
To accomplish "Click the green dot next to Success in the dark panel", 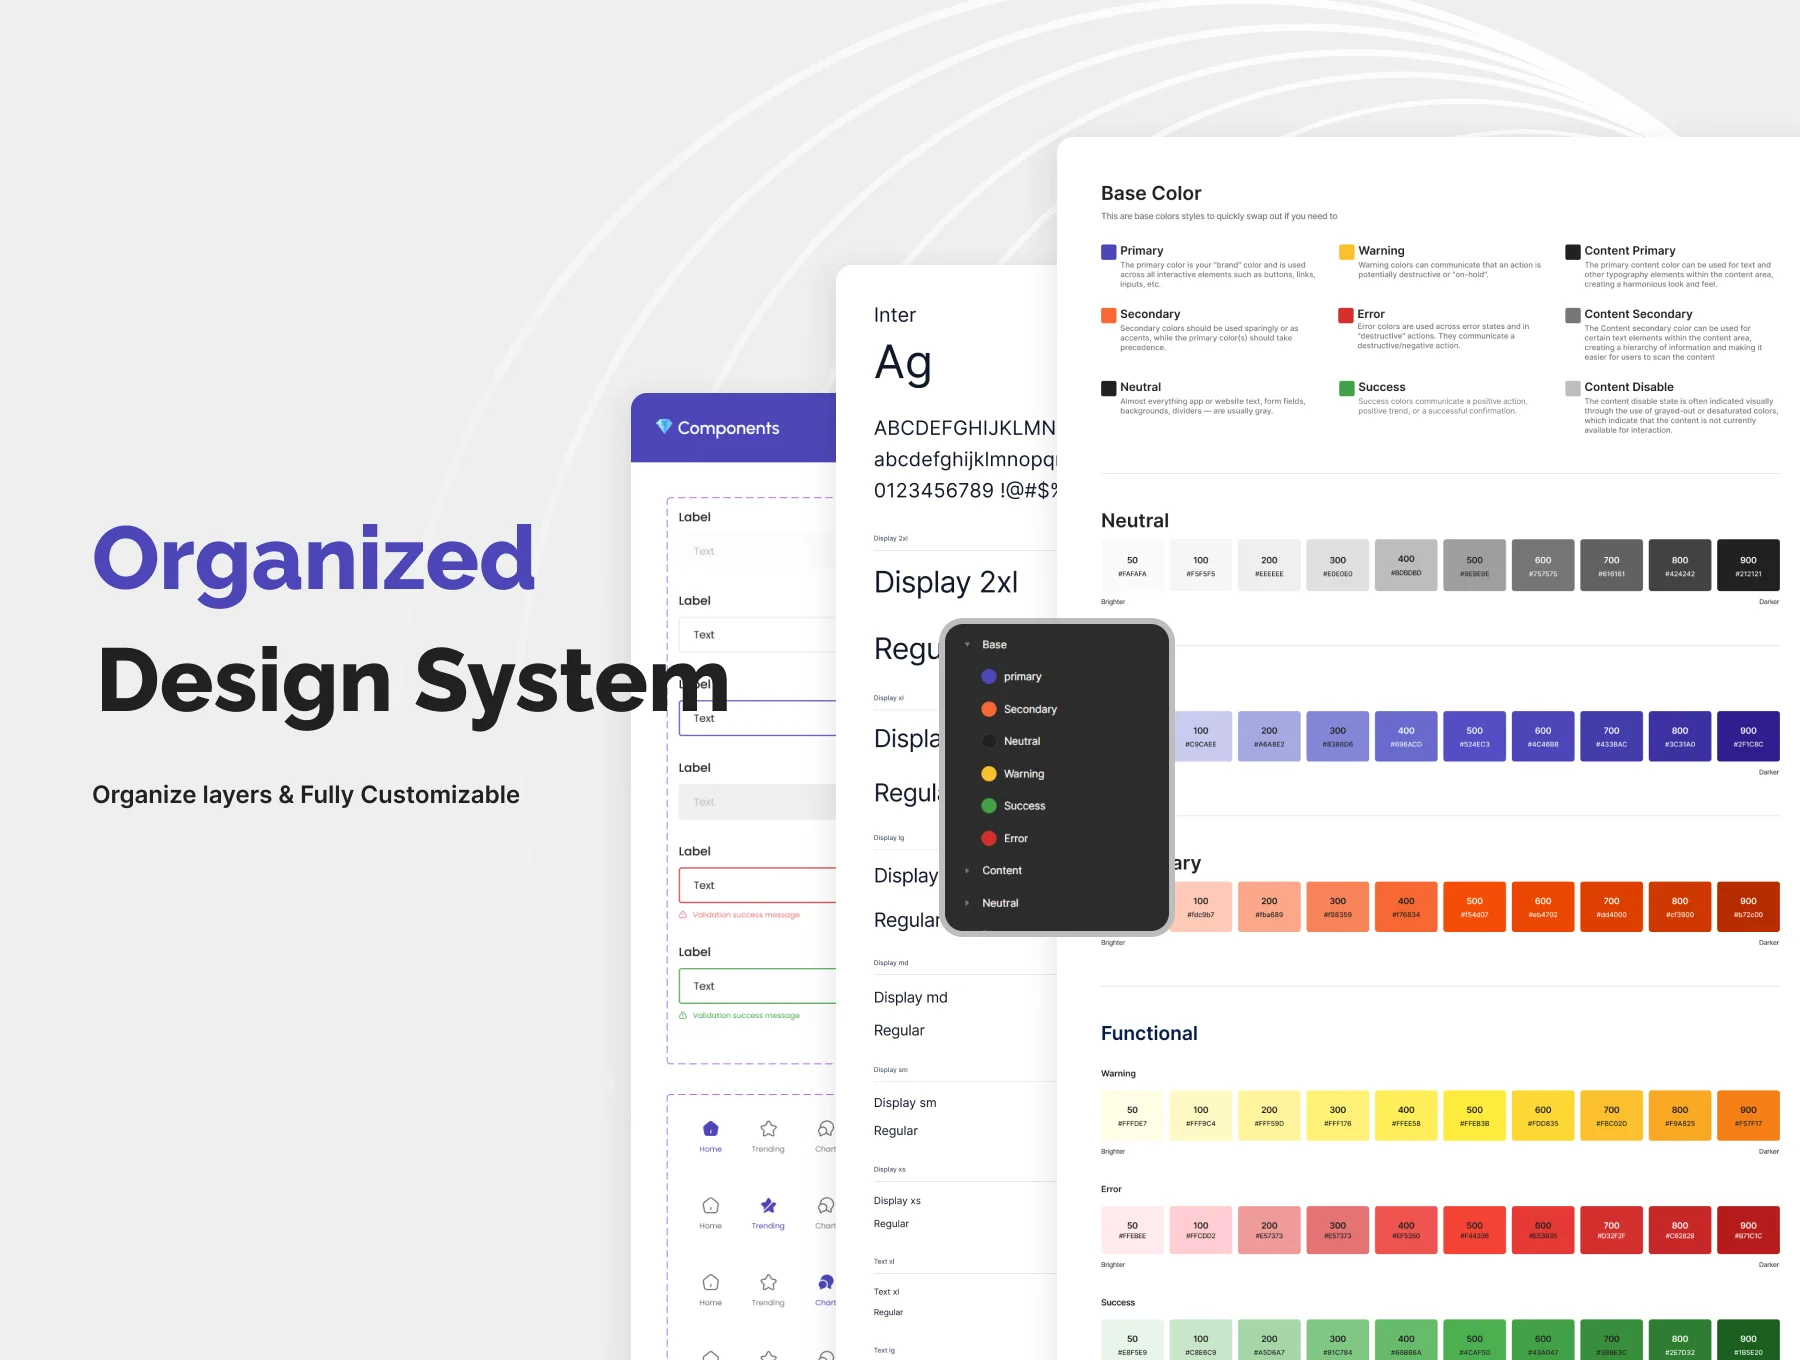I will click(x=989, y=806).
